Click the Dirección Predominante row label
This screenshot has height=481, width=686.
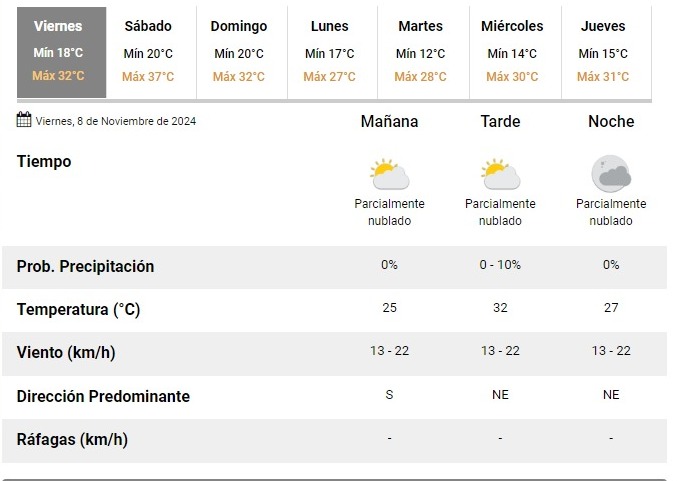103,396
